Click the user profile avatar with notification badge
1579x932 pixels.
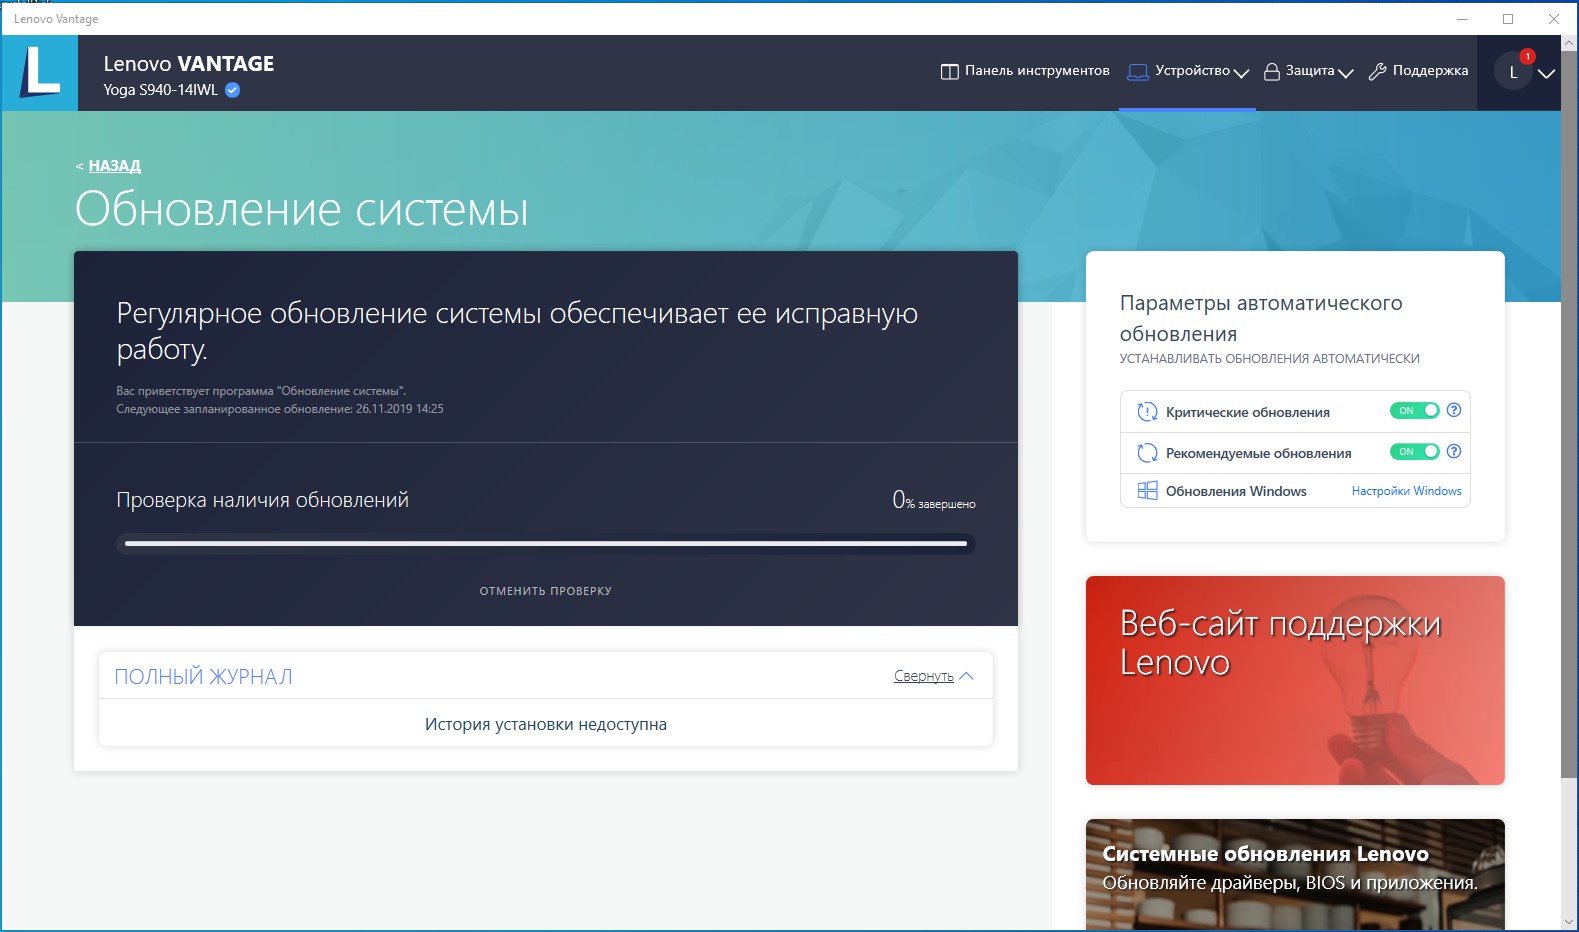tap(1514, 72)
